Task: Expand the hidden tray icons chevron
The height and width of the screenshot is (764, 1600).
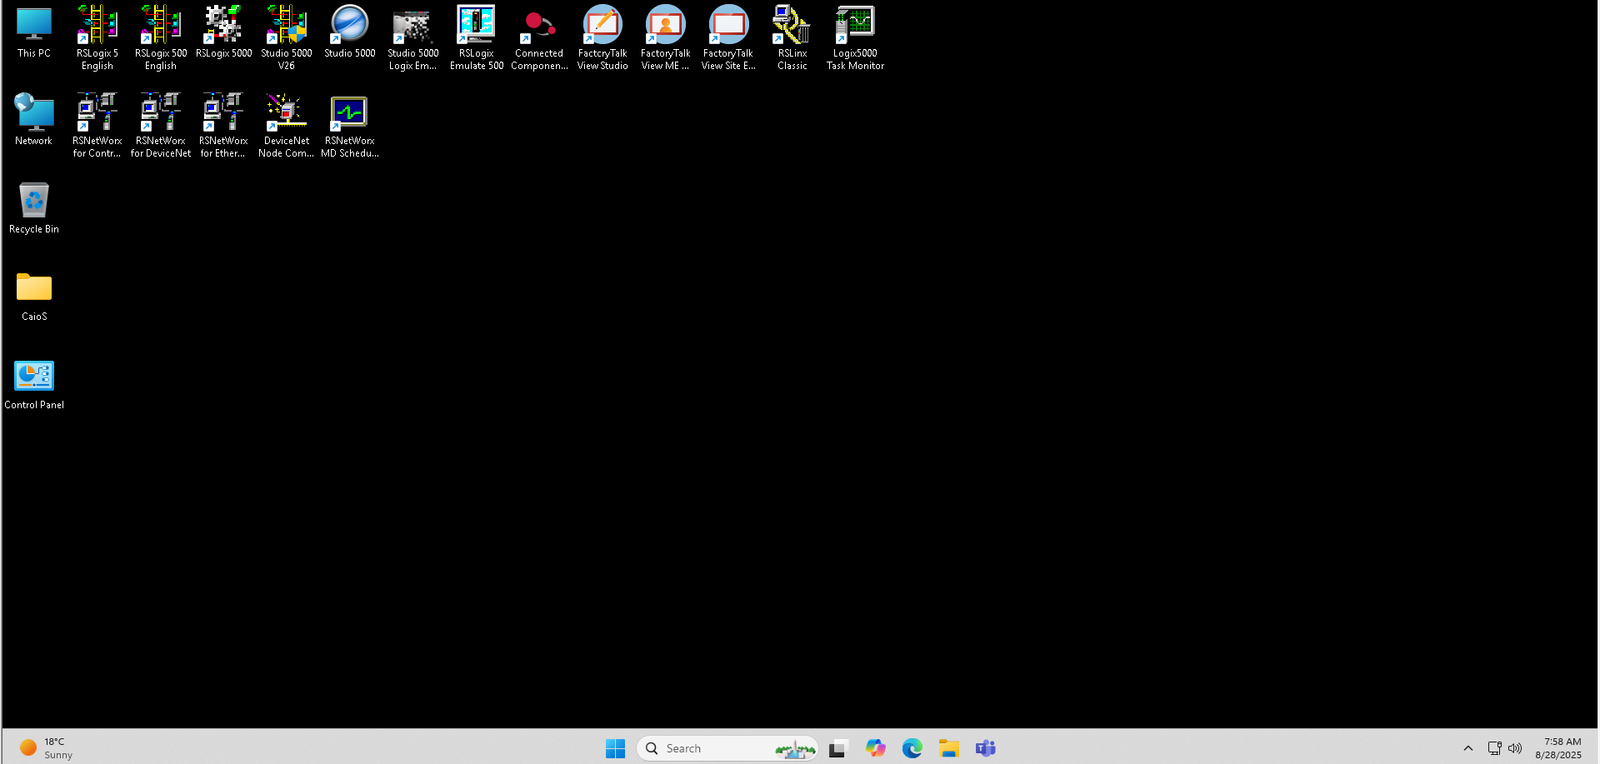Action: click(1468, 748)
